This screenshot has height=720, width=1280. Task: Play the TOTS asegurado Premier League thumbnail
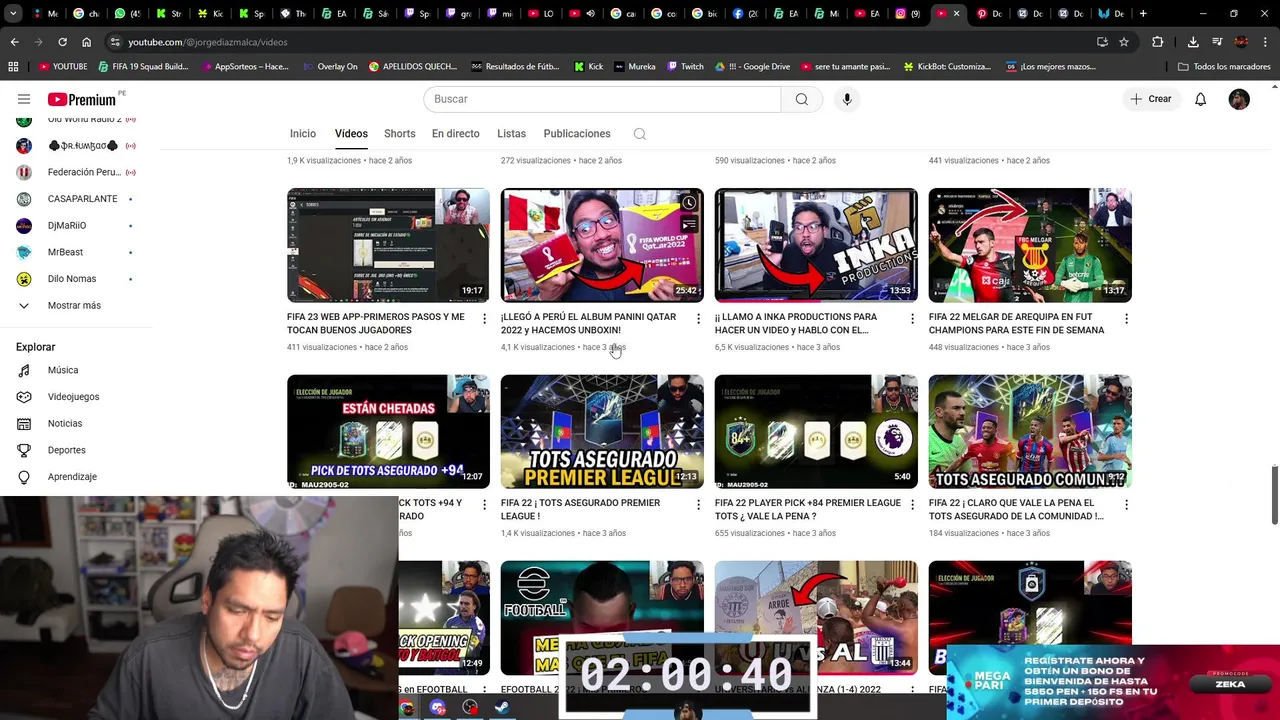(x=602, y=431)
